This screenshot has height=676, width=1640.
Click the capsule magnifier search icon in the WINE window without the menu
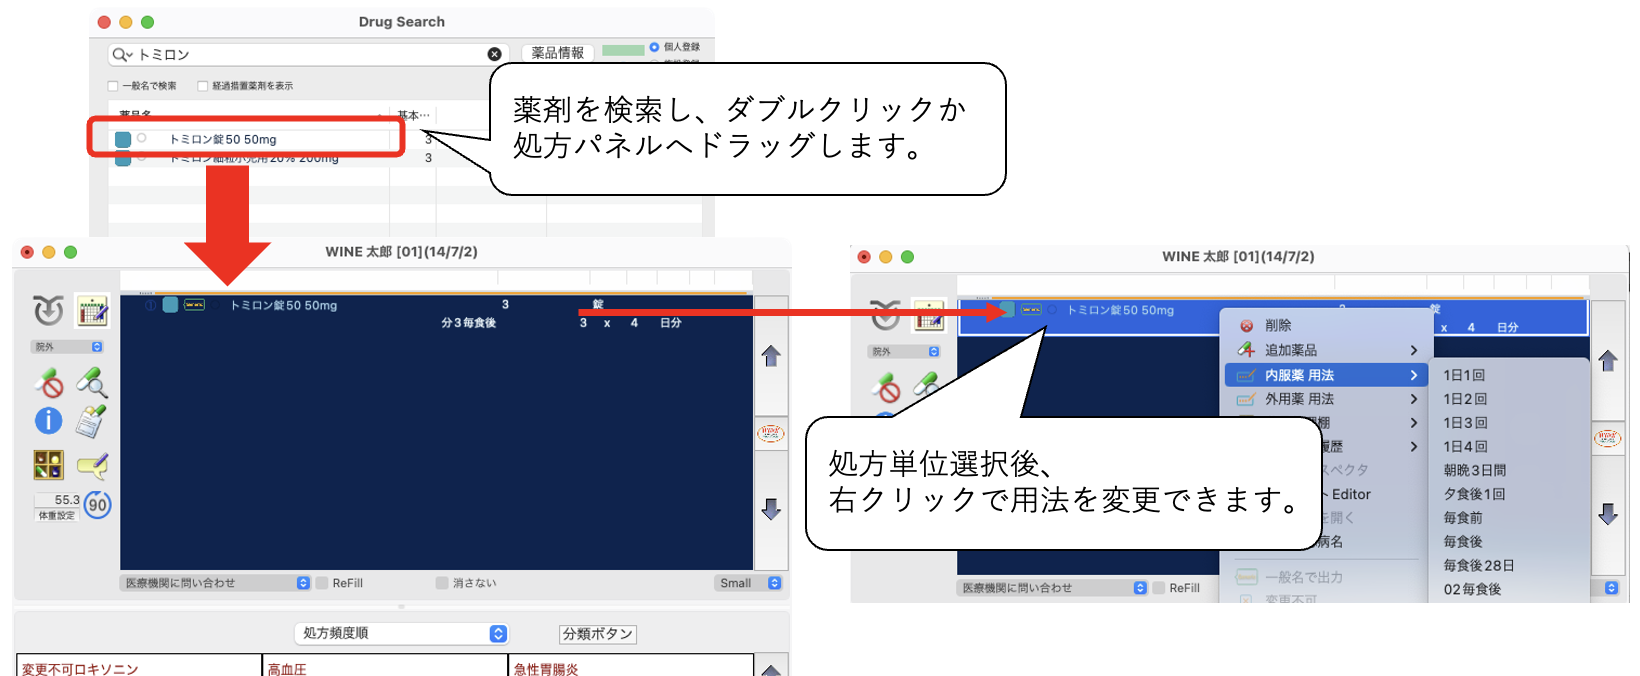92,382
